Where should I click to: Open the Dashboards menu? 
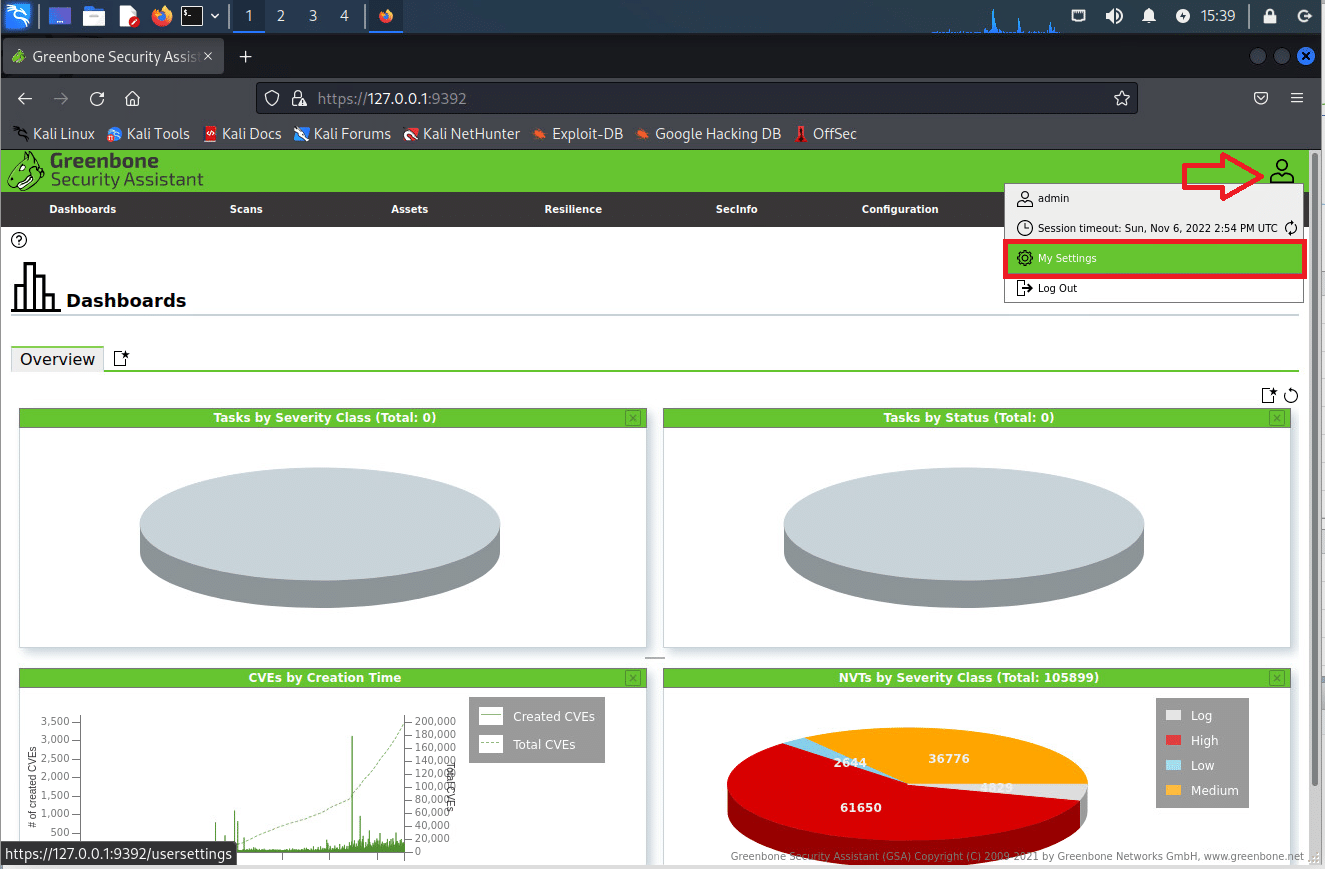click(83, 209)
